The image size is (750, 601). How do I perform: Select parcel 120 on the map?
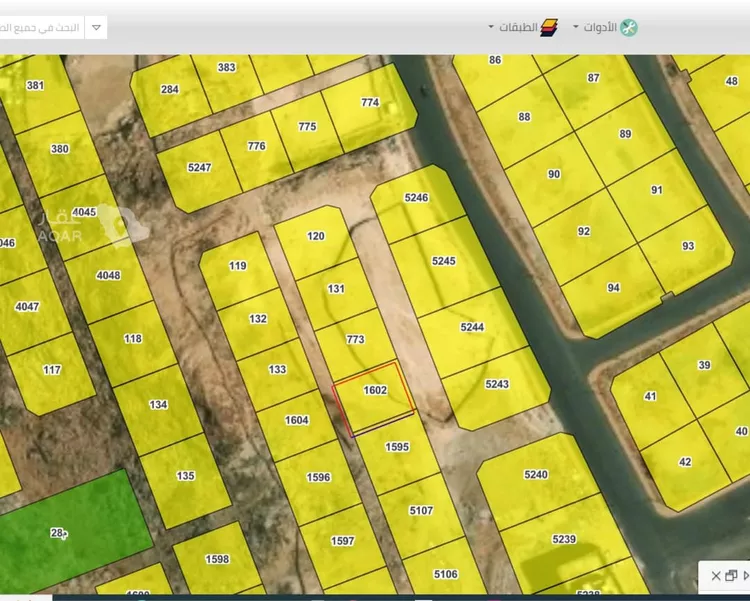(x=316, y=242)
